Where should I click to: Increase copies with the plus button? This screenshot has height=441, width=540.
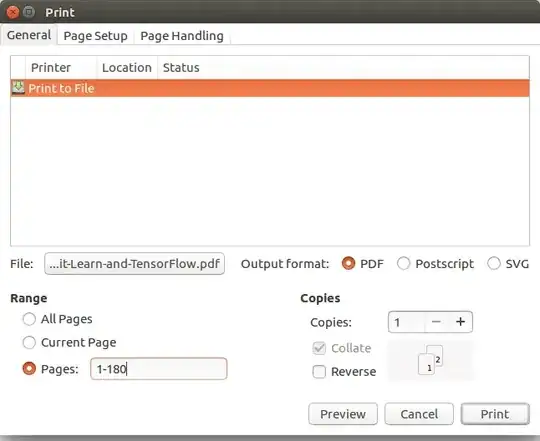coord(460,322)
